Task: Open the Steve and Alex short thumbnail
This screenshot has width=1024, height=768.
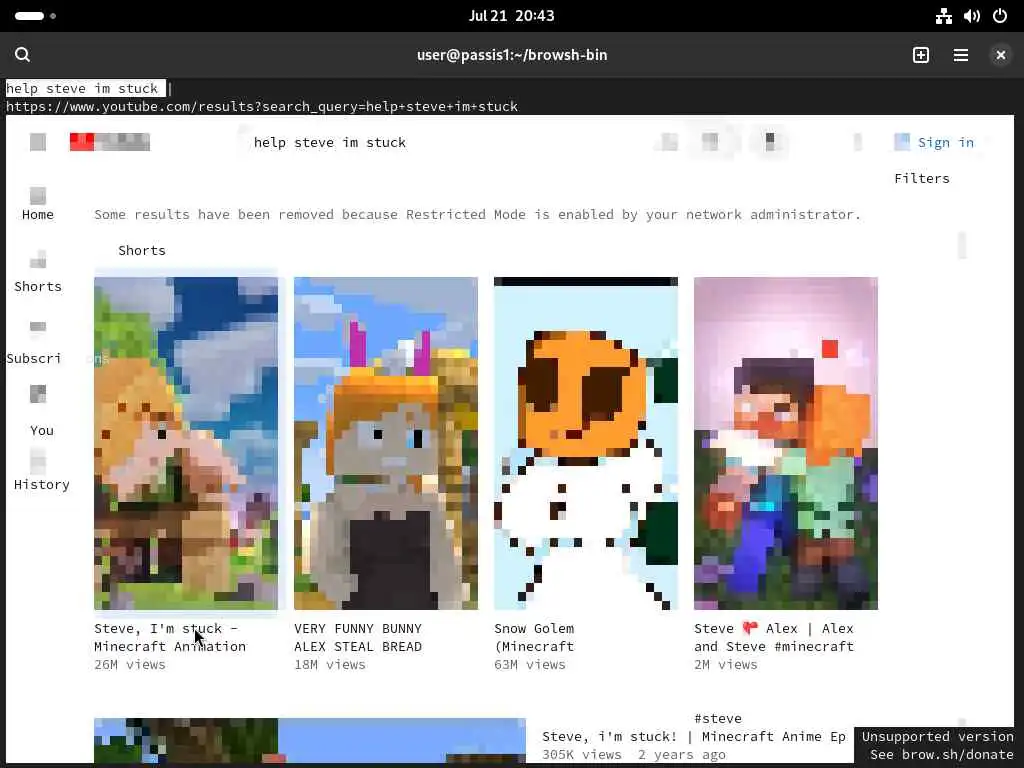Action: (x=786, y=443)
